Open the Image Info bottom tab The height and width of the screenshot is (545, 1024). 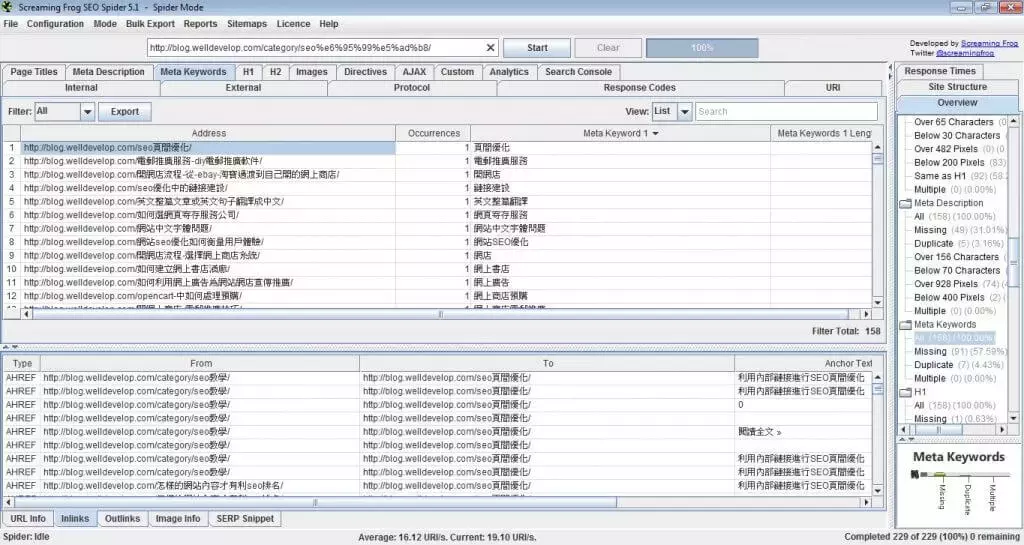(x=178, y=519)
